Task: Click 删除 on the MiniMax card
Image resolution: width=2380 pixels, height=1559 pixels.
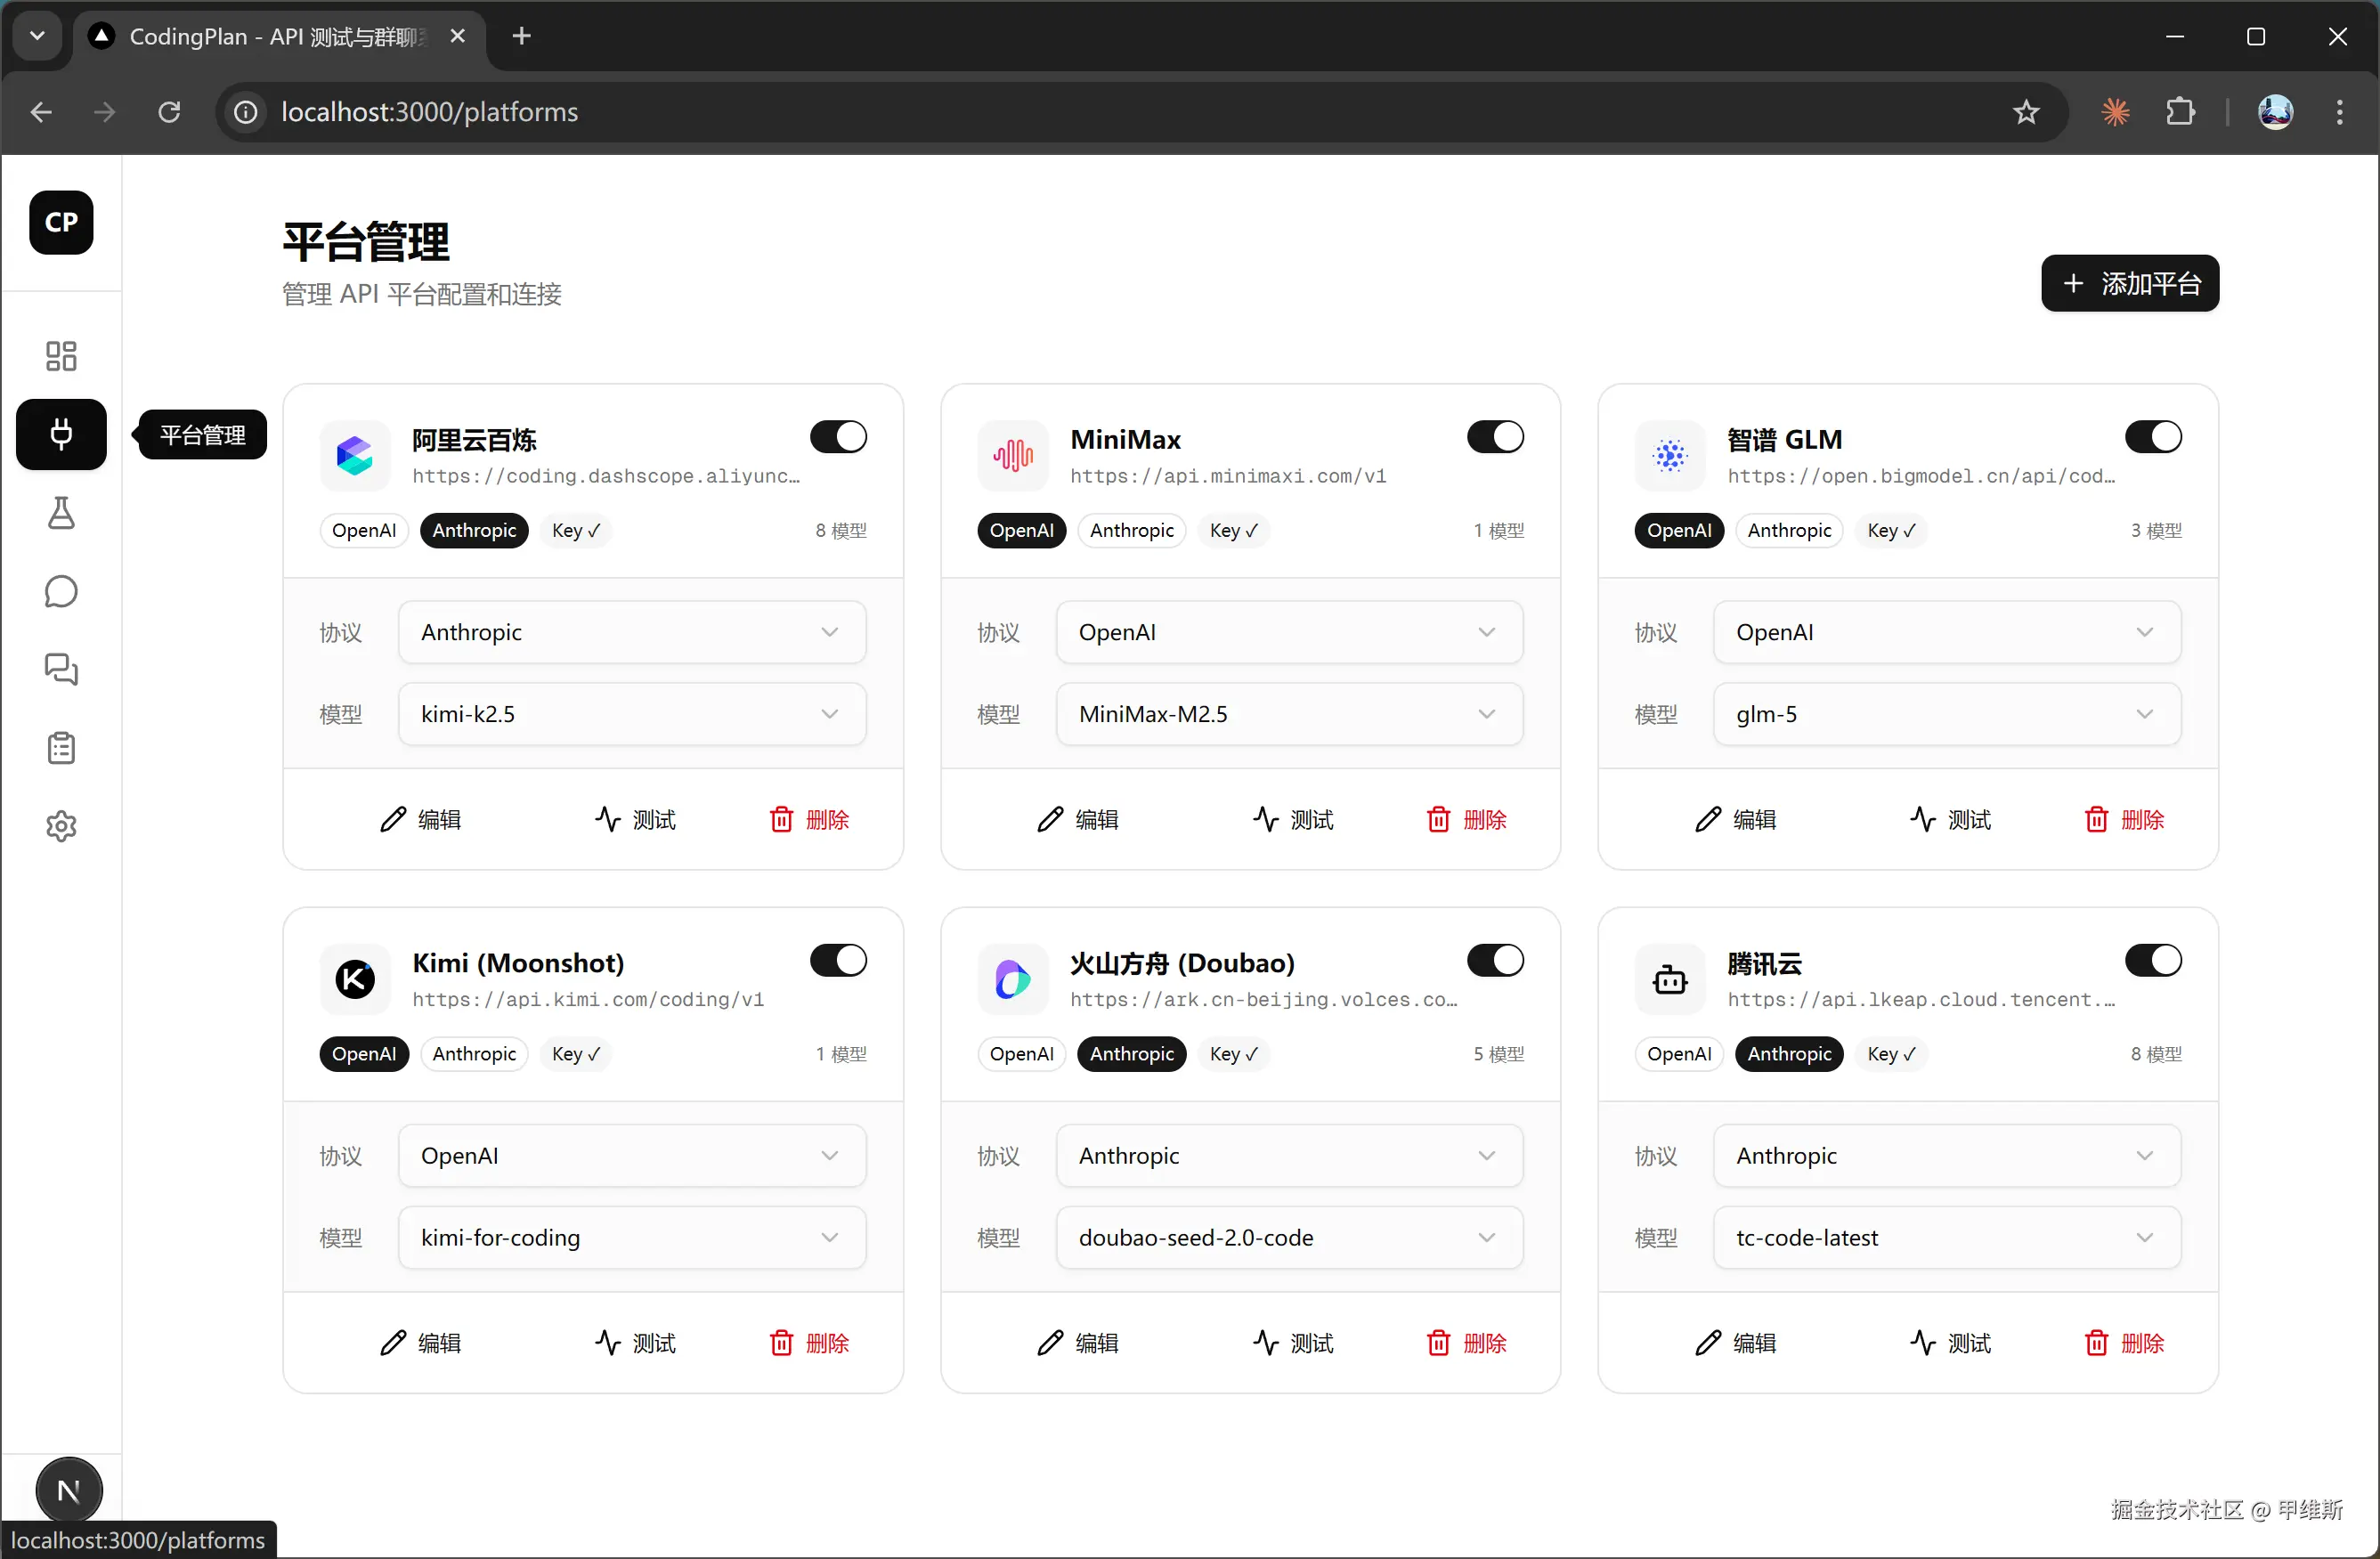Action: point(1466,820)
